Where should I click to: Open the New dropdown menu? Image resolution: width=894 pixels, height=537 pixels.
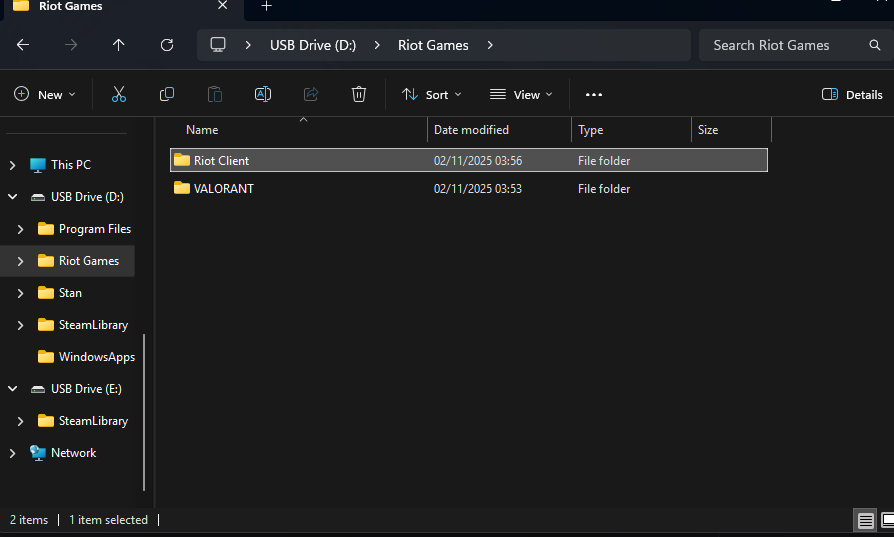(x=45, y=95)
